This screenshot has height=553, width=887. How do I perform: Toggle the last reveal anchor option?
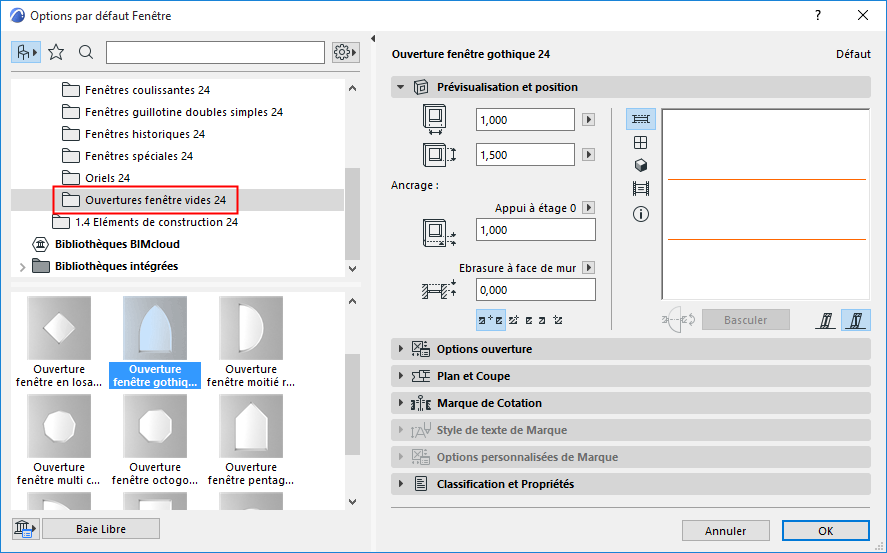pos(558,320)
